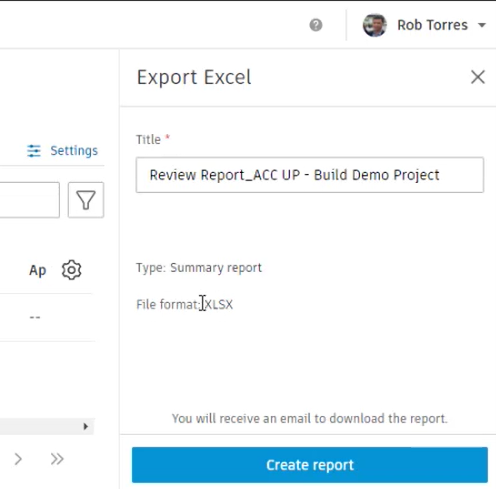
Task: Open the Settings link
Action: pyautogui.click(x=74, y=151)
